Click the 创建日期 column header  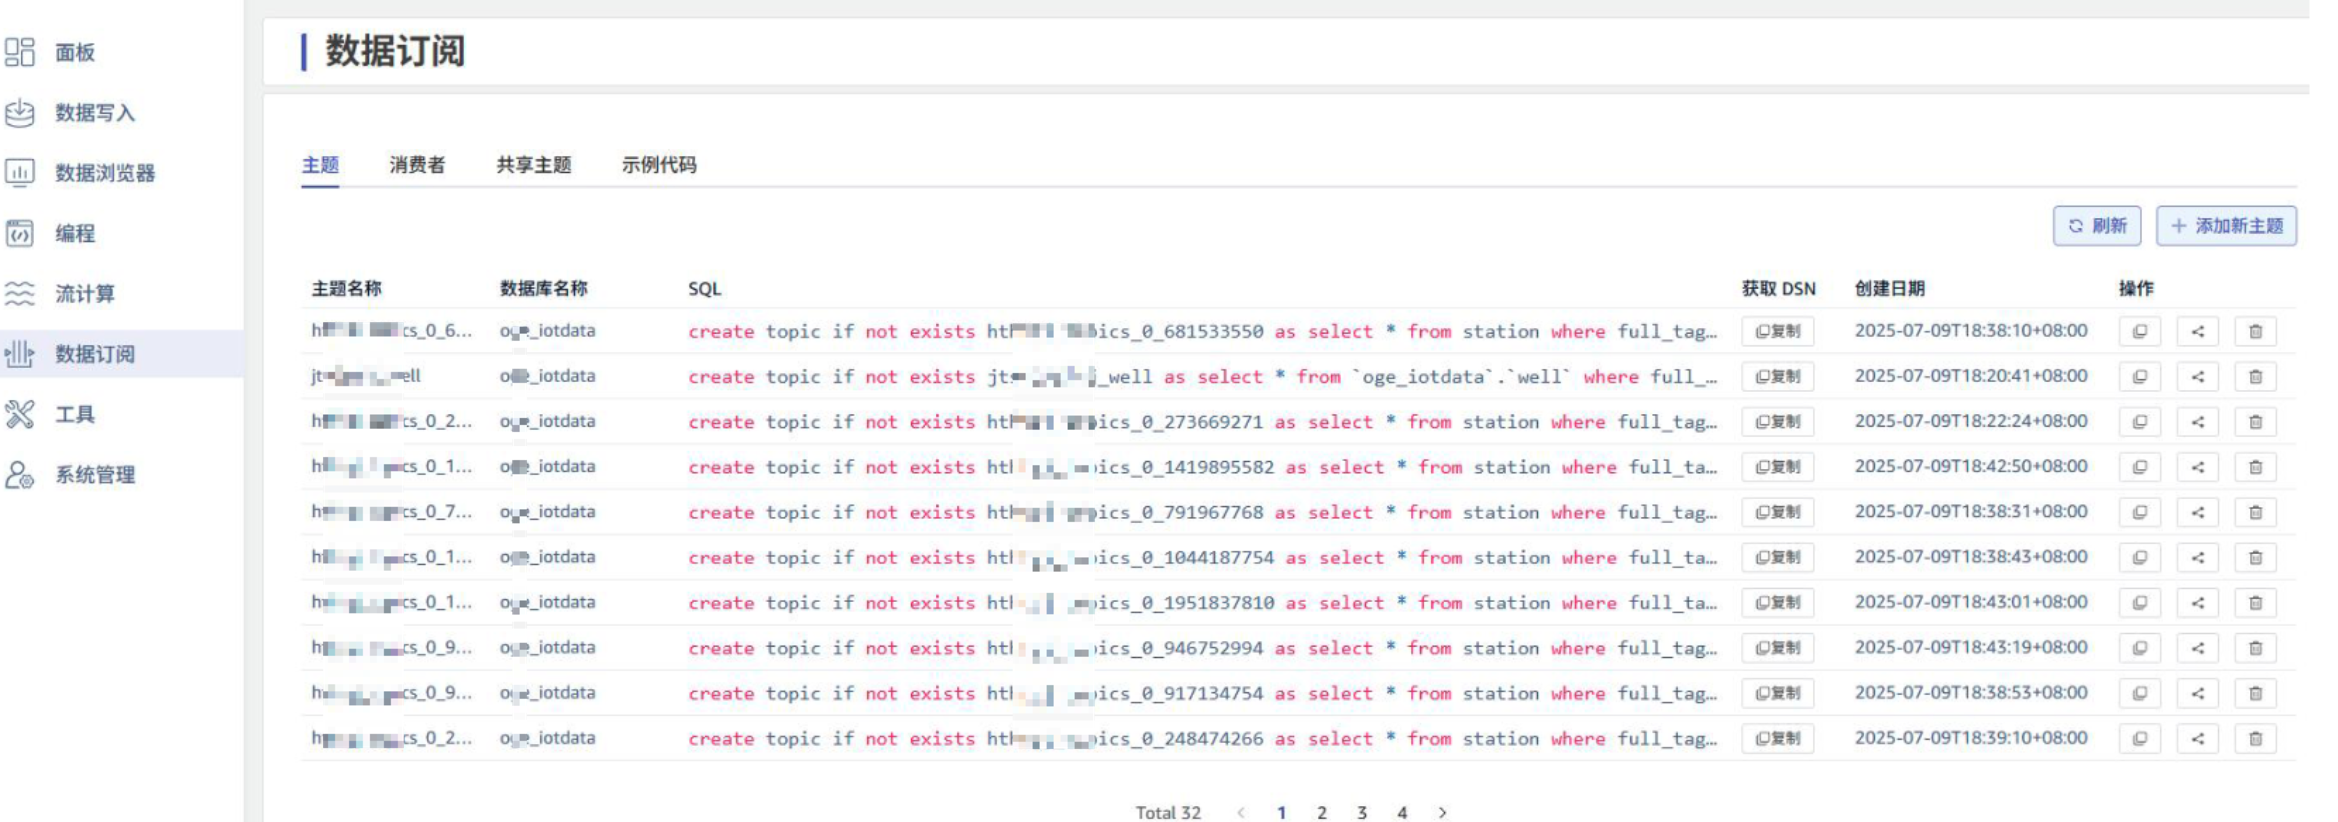point(1890,288)
